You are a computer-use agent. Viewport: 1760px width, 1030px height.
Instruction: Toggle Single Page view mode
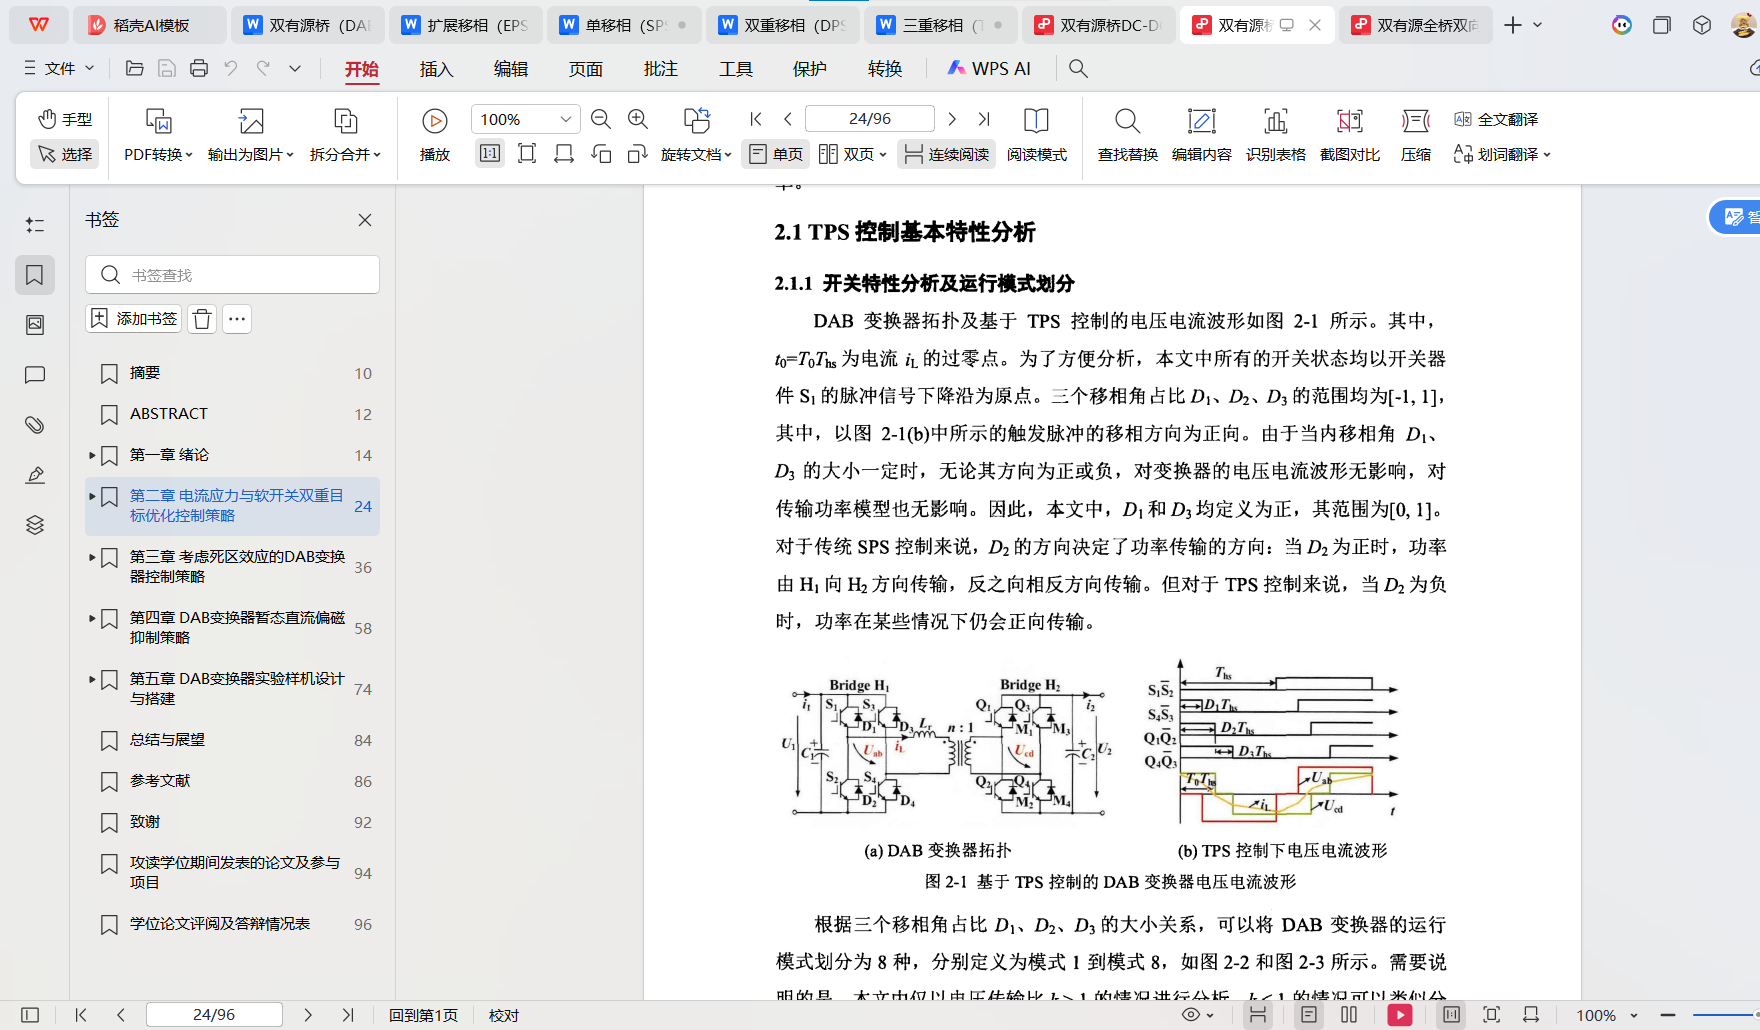776,154
